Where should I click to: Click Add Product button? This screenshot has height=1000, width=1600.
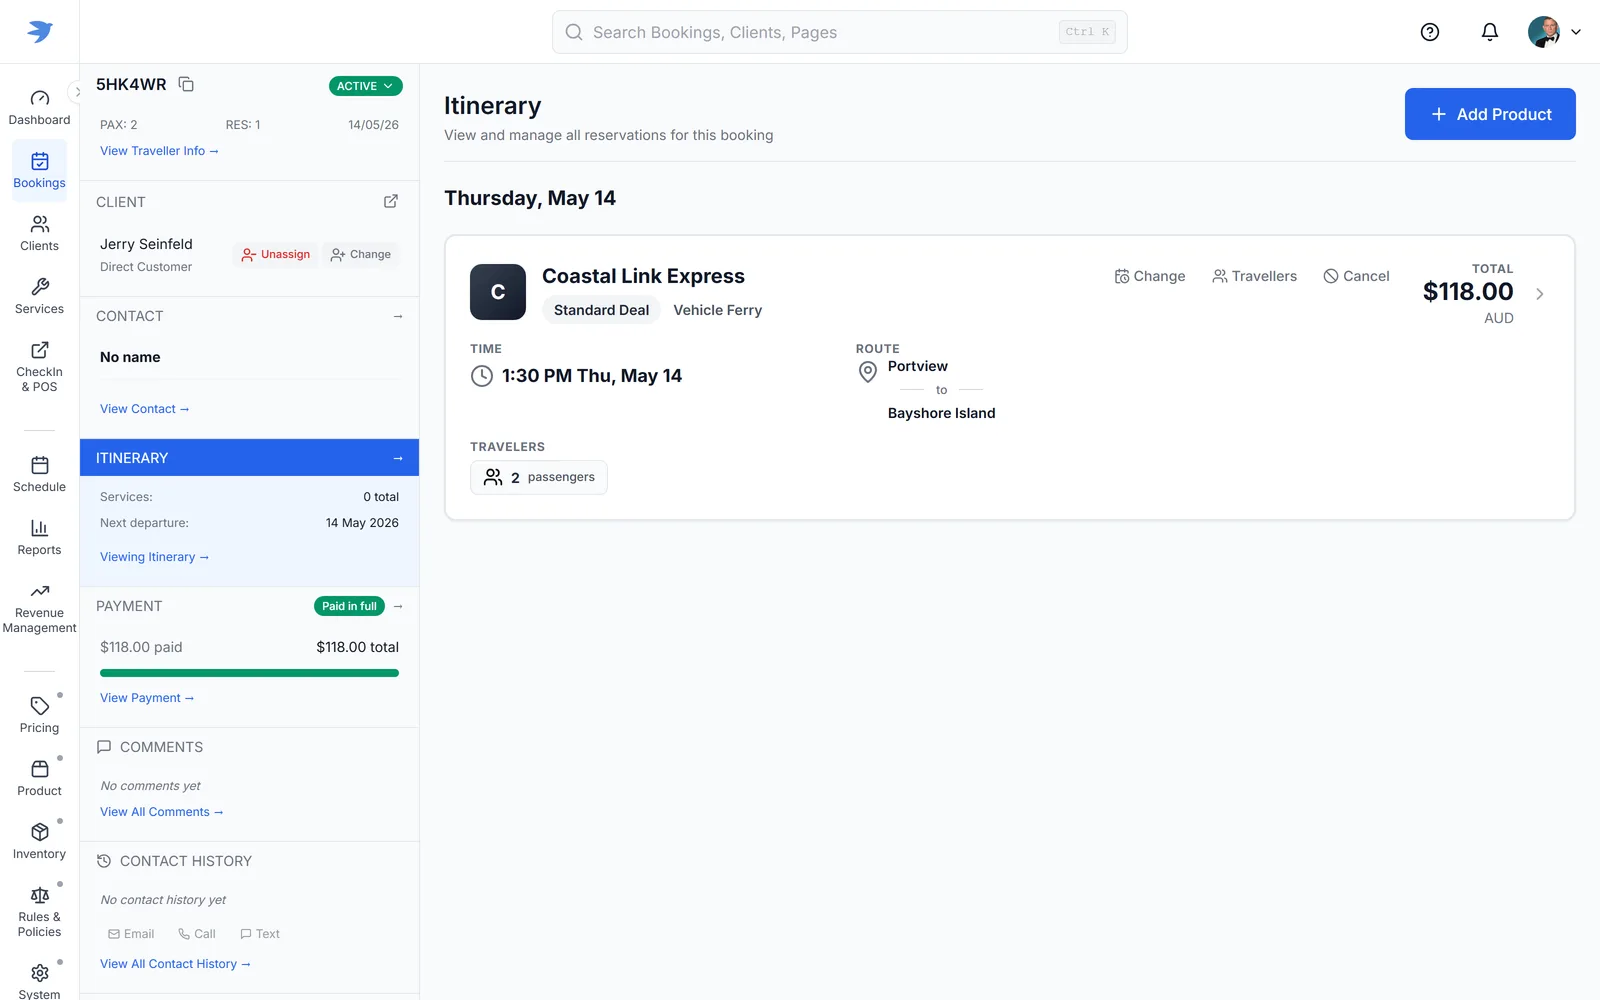pos(1490,114)
